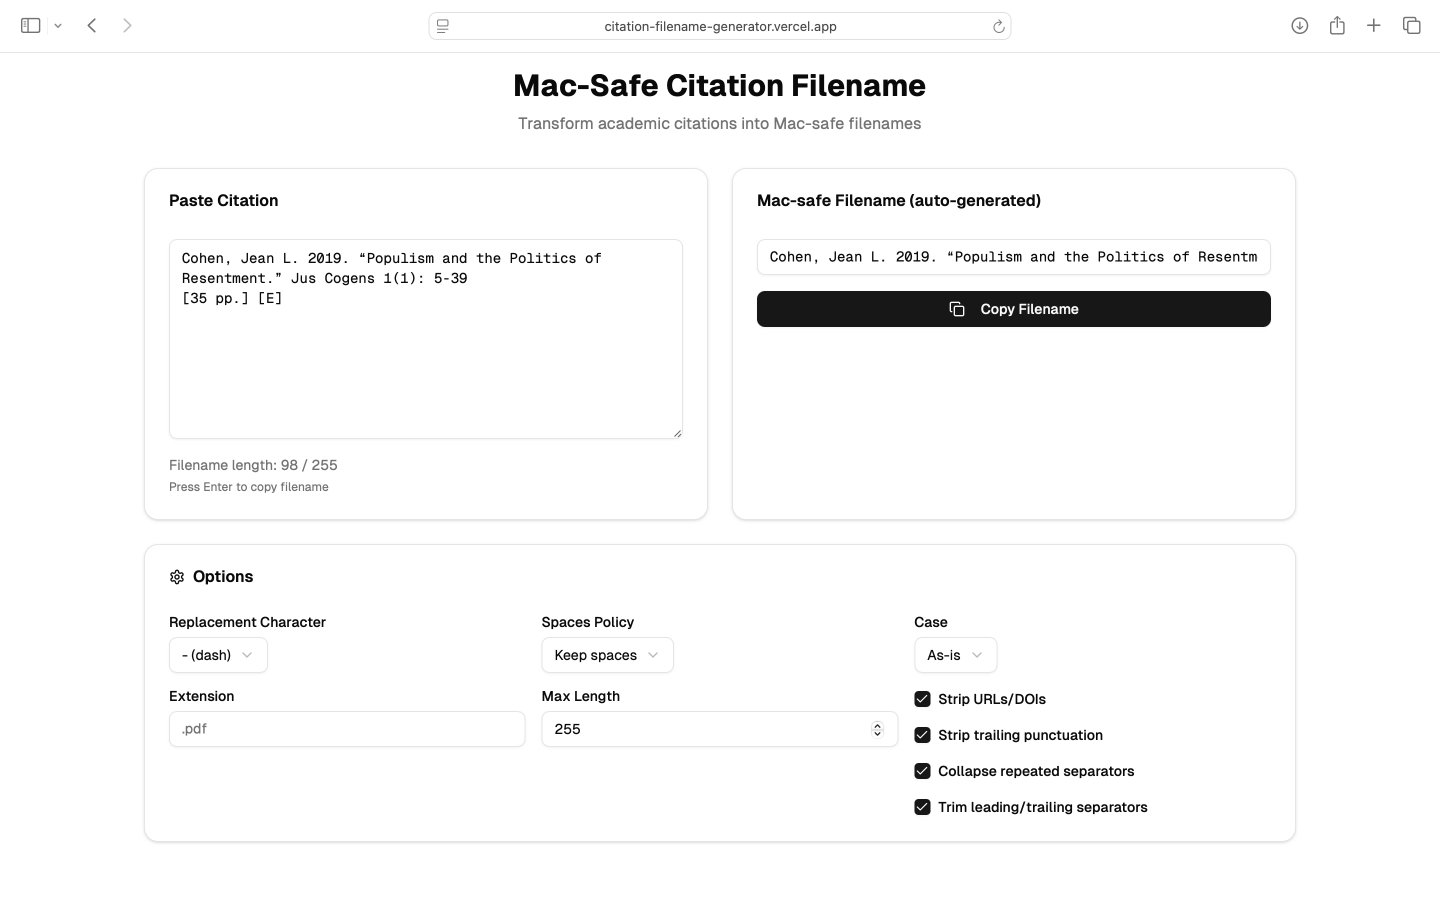Open the Case dropdown

coord(955,655)
